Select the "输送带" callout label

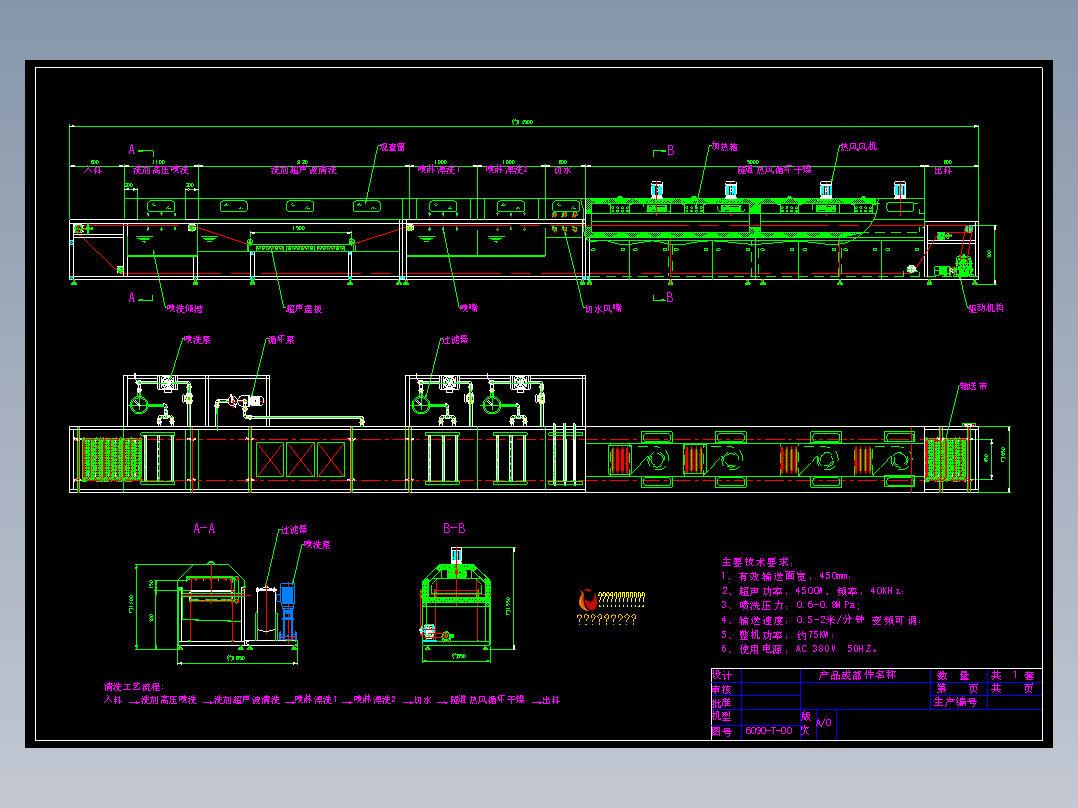(x=974, y=386)
